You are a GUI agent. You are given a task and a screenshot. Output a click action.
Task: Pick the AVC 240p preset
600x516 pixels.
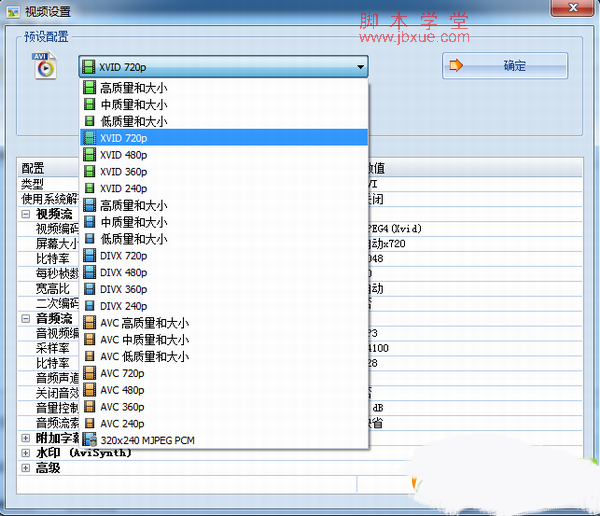tap(224, 424)
